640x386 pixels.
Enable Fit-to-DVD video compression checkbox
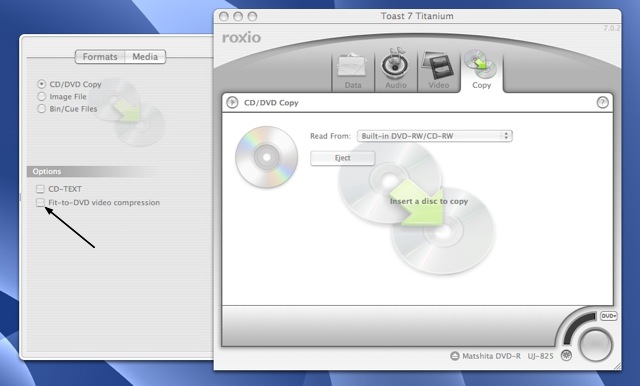tap(40, 202)
